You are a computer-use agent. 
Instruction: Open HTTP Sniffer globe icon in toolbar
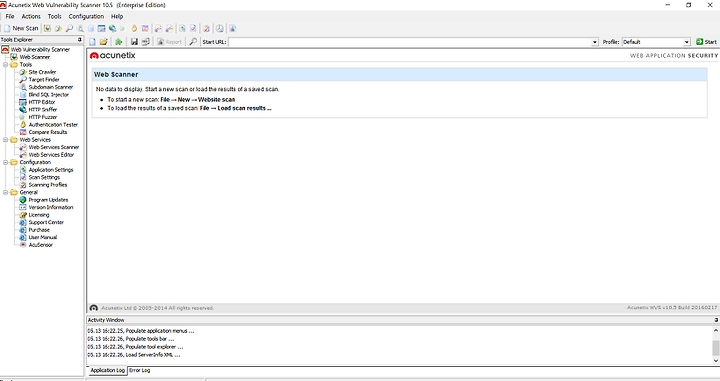click(x=112, y=28)
